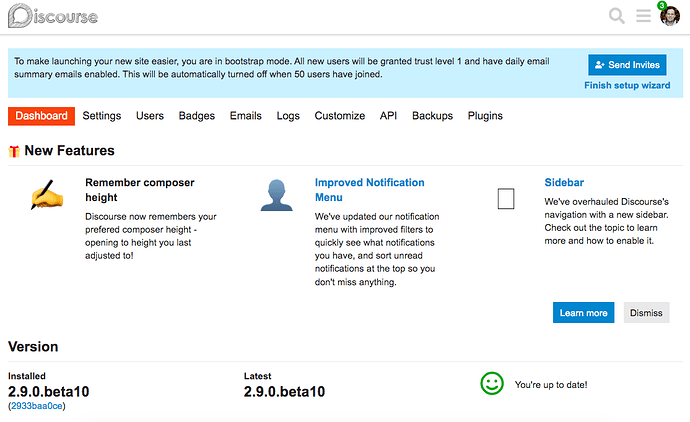Click the bust silhouette notification icon
Viewport: 690px width, 422px height.
pyautogui.click(x=276, y=195)
